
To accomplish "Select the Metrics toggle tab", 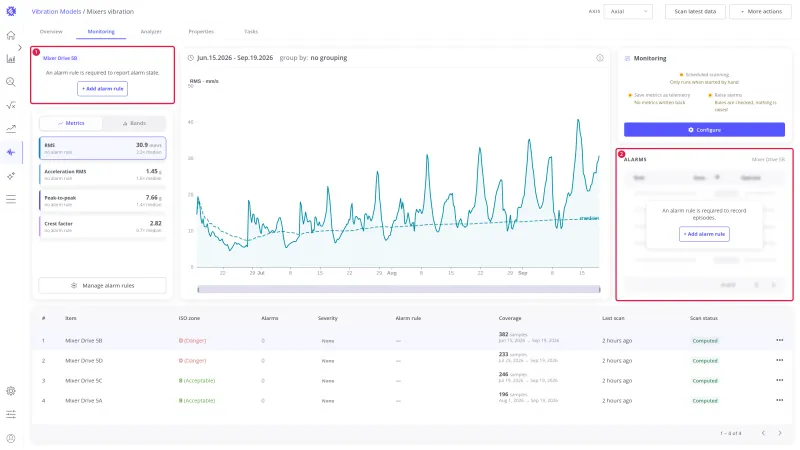I will click(x=71, y=123).
